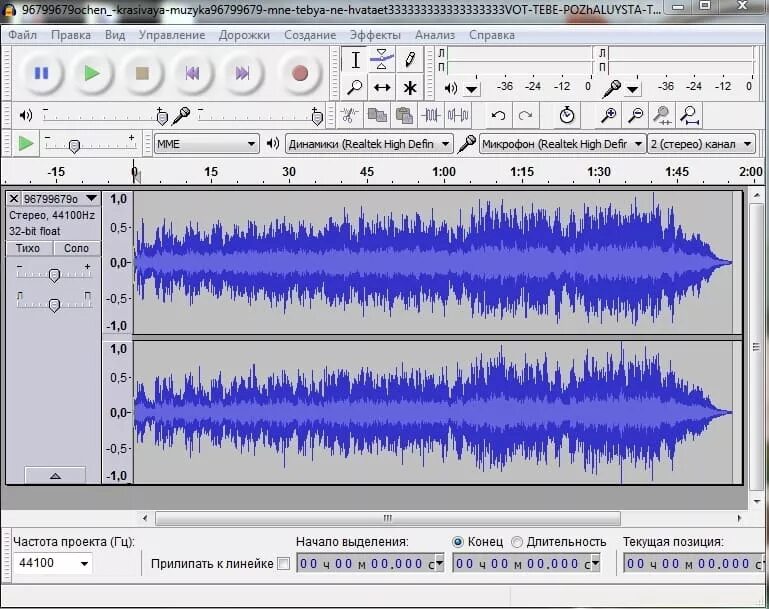Open the Вид menu

click(x=115, y=35)
